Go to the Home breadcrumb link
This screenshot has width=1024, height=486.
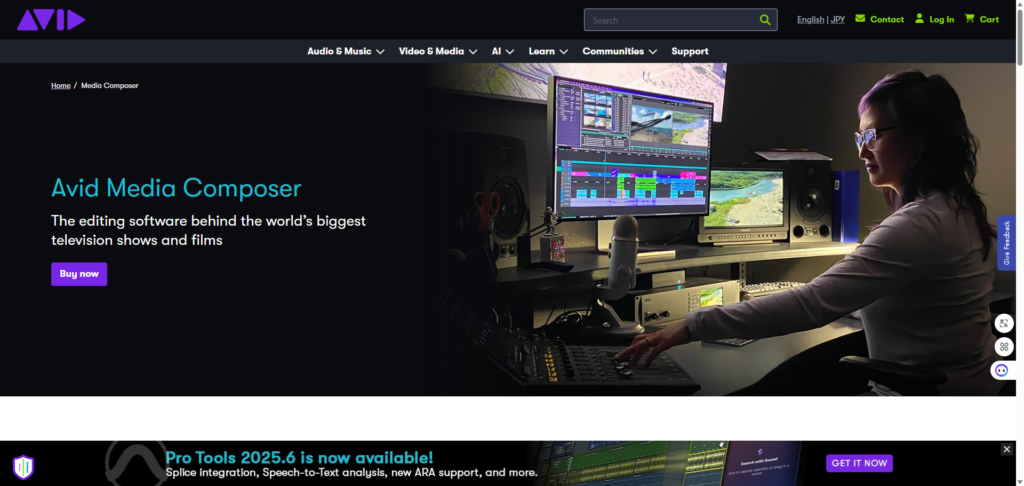[x=61, y=86]
